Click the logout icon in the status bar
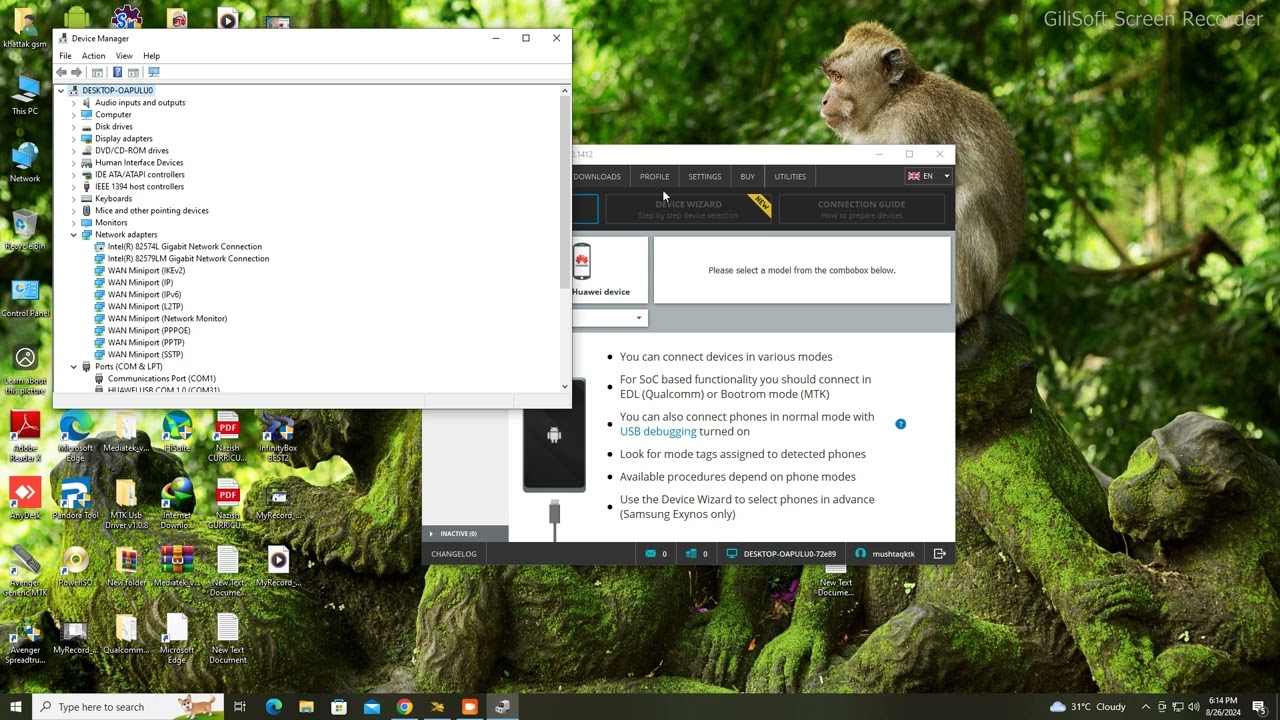Viewport: 1280px width, 720px height. click(939, 553)
